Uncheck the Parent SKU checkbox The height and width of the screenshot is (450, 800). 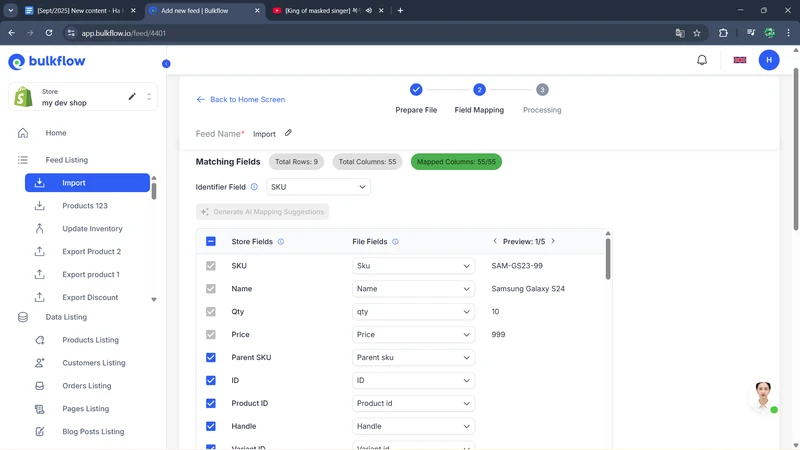click(211, 358)
